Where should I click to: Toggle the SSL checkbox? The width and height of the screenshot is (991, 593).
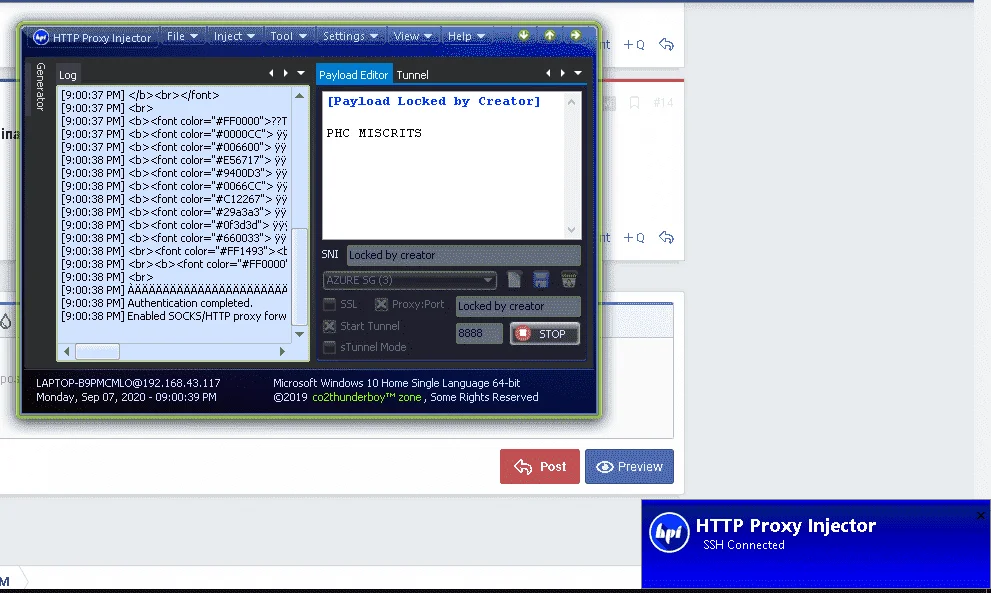(329, 305)
